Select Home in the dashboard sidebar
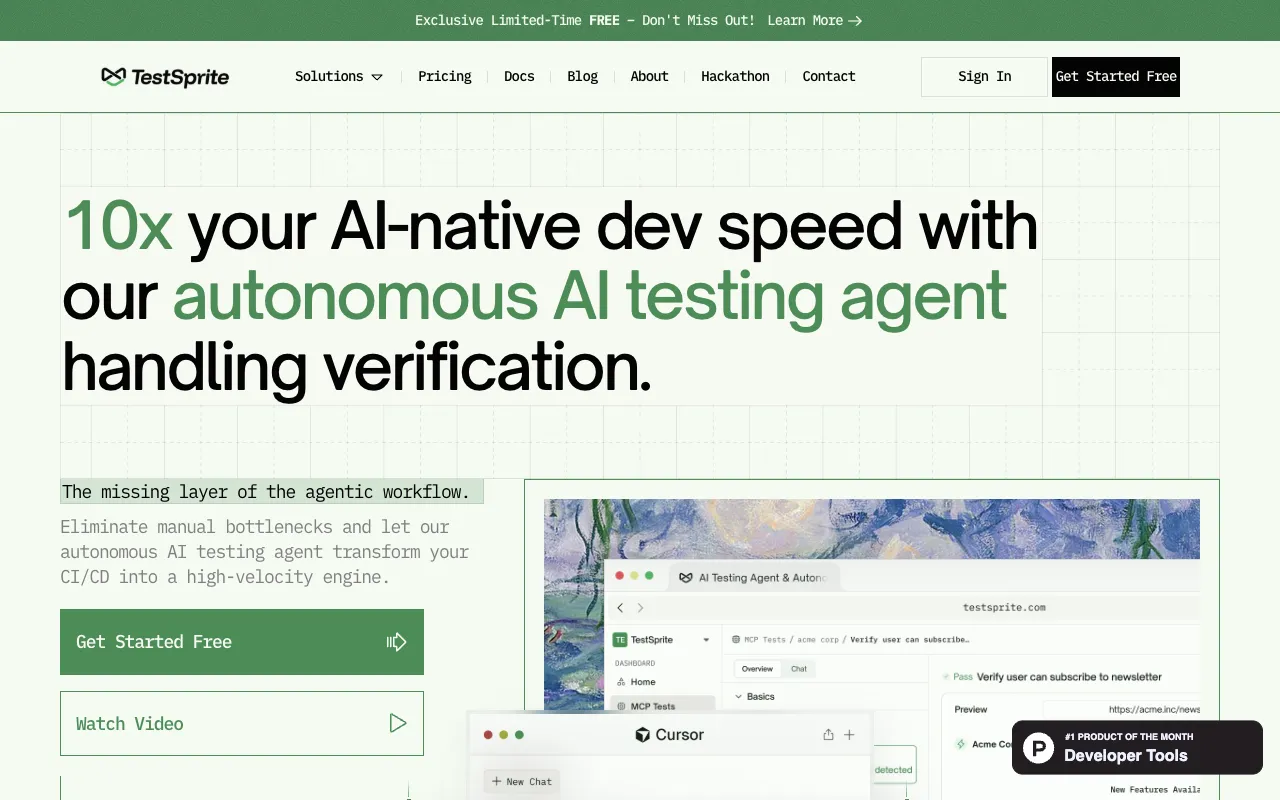1280x800 pixels. click(642, 682)
